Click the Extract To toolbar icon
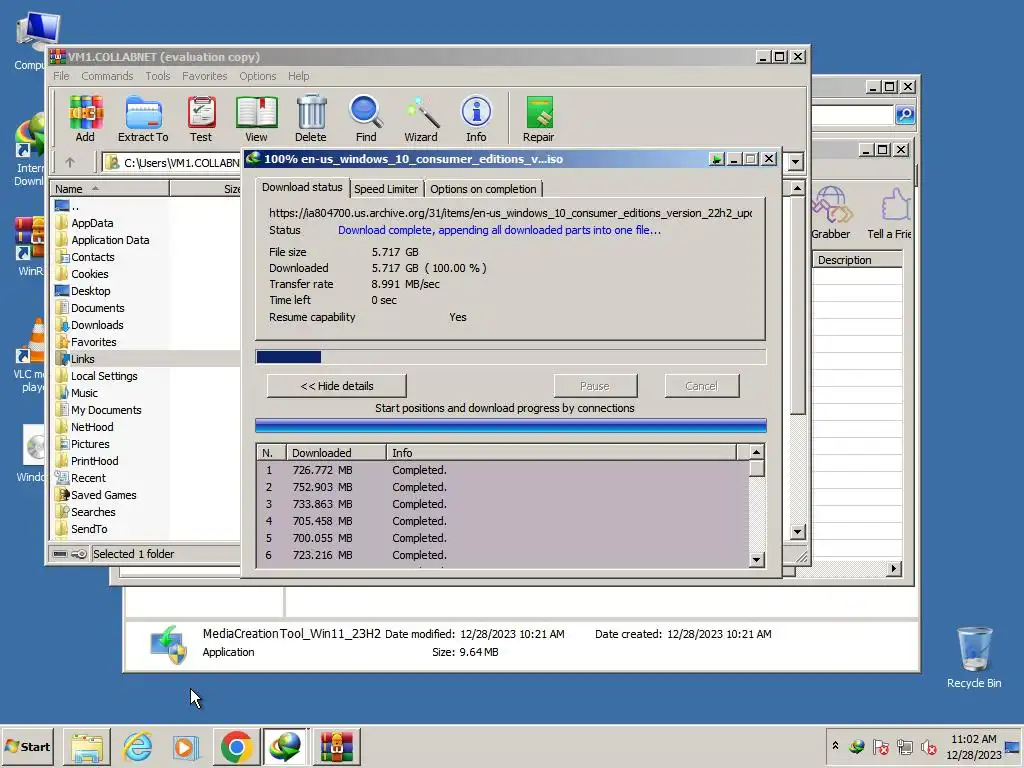The width and height of the screenshot is (1024, 768). [x=143, y=118]
